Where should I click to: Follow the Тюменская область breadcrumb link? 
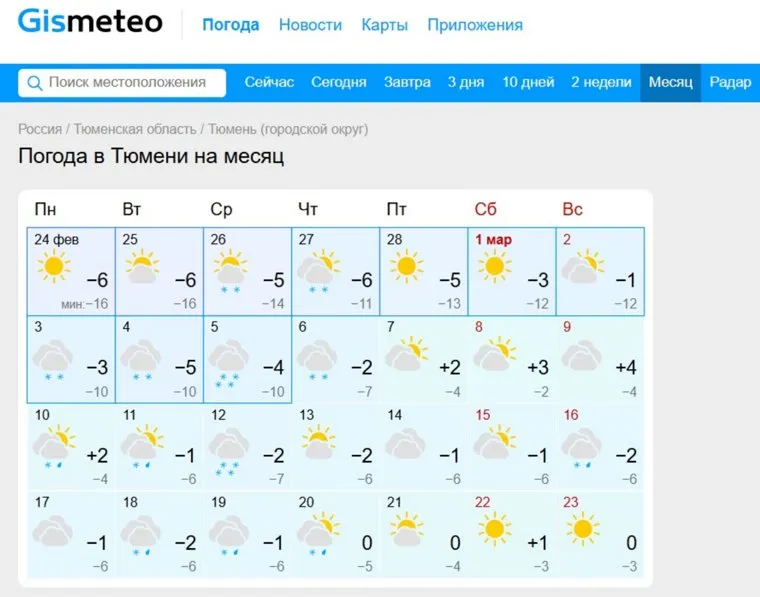[133, 130]
